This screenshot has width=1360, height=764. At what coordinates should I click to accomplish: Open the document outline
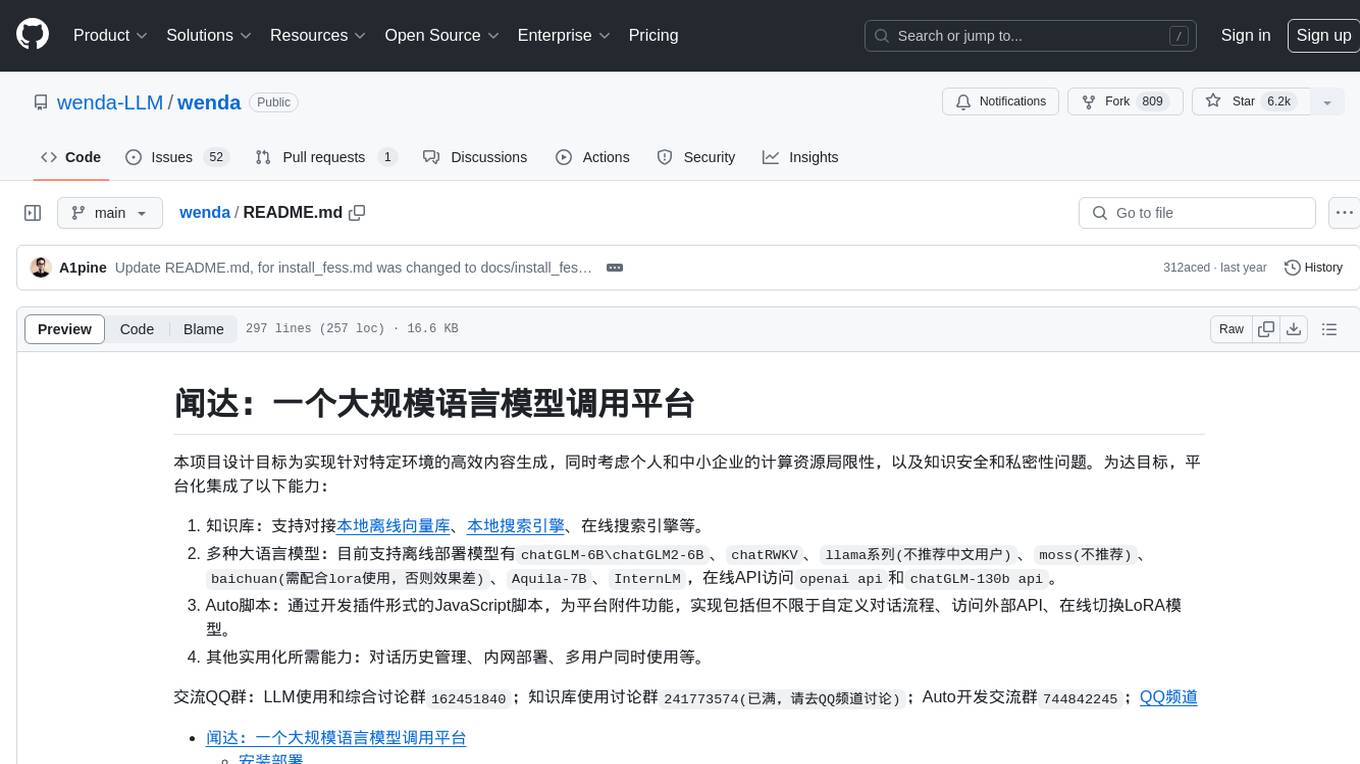click(x=1329, y=329)
